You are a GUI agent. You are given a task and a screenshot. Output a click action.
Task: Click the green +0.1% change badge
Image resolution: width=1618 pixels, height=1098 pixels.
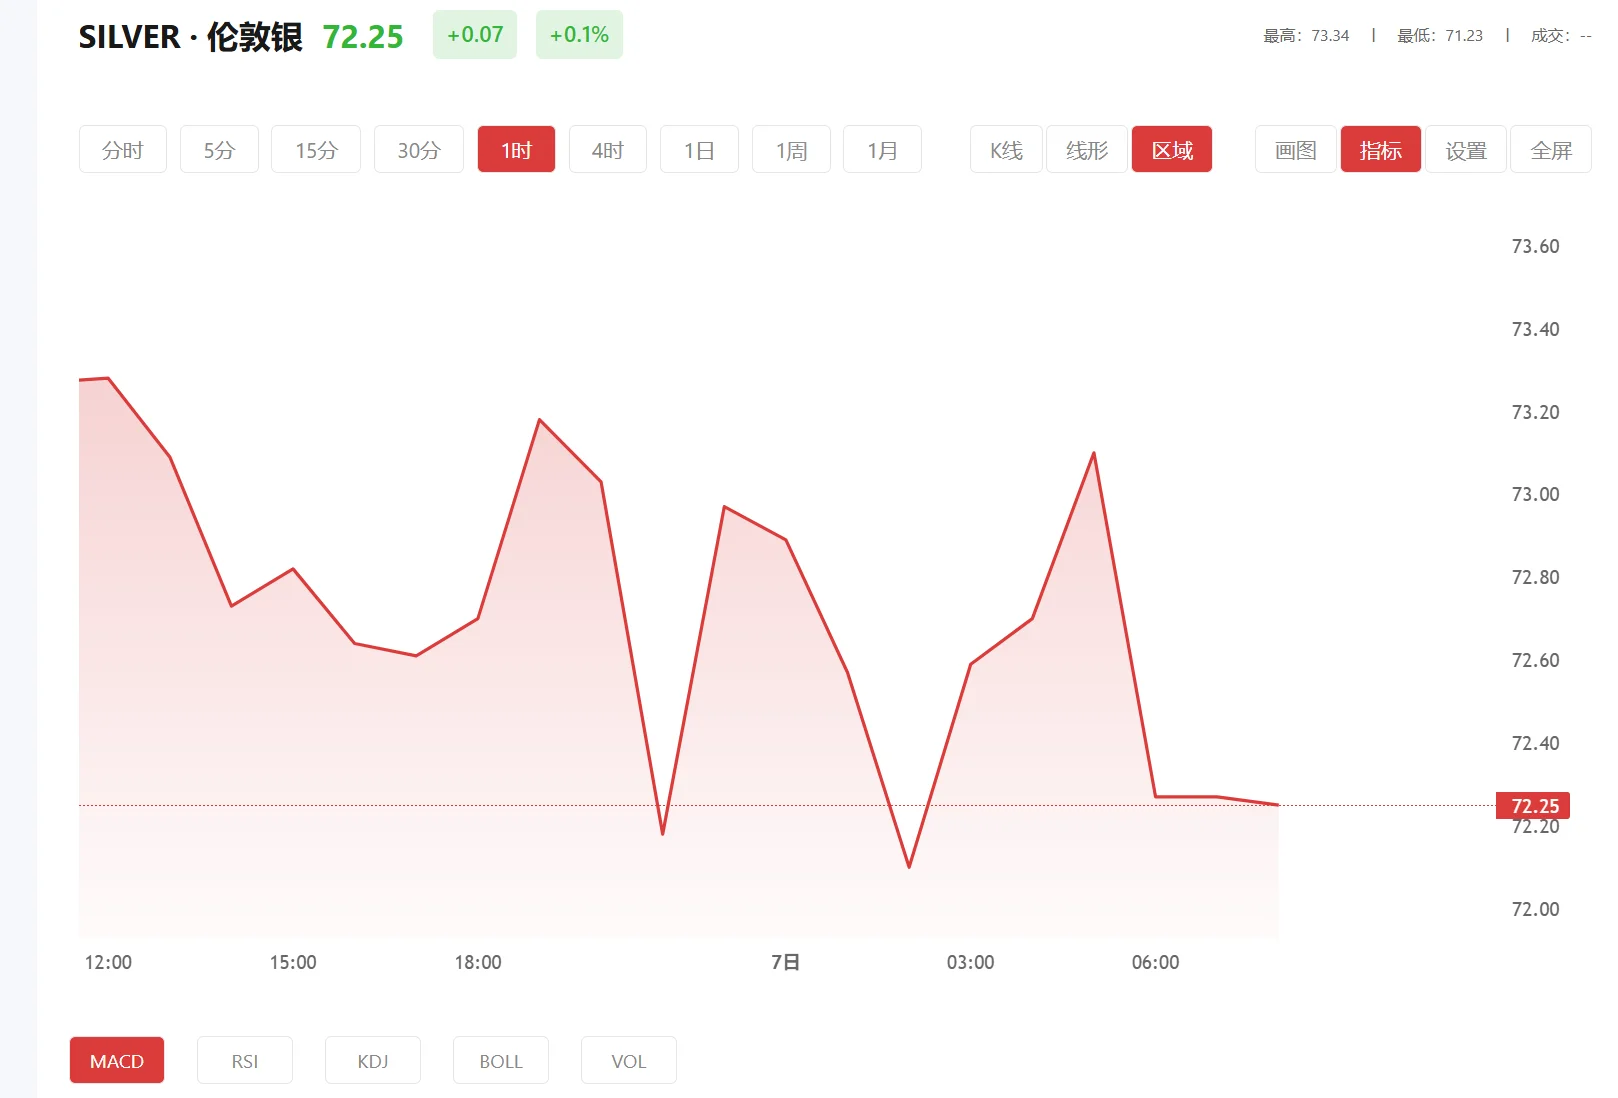pyautogui.click(x=578, y=33)
